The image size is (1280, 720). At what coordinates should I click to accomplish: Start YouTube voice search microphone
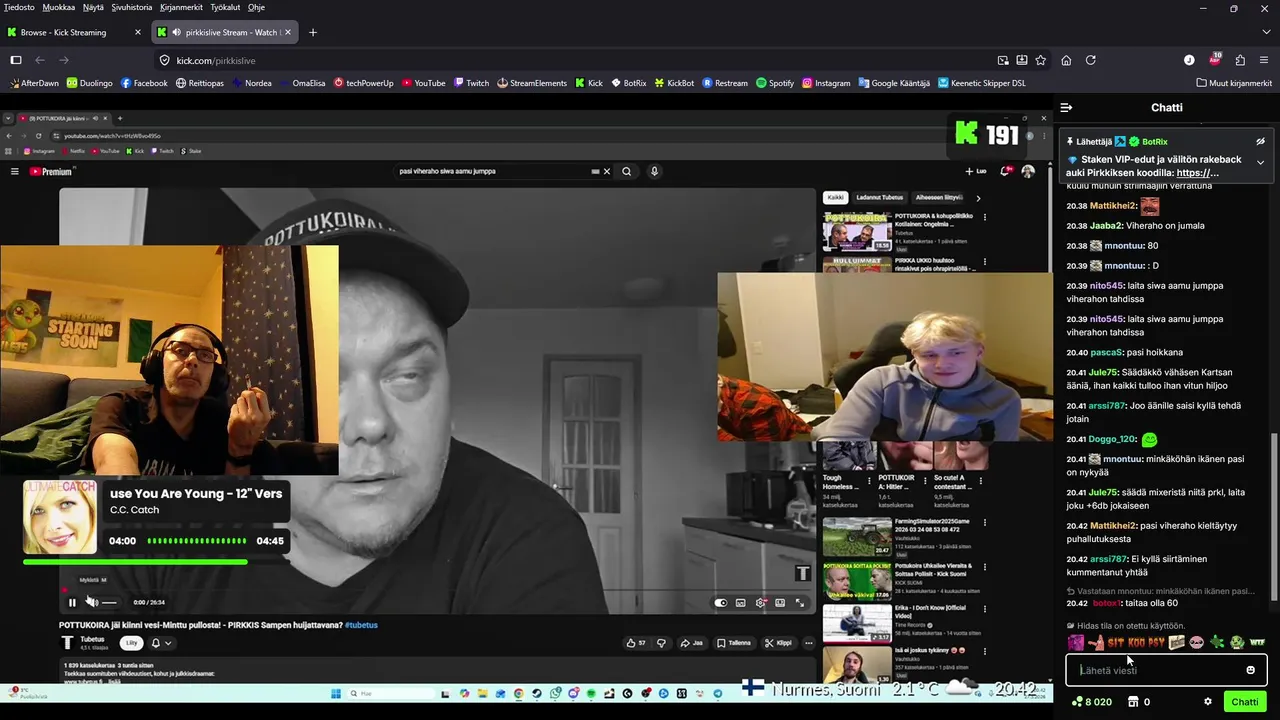(654, 171)
